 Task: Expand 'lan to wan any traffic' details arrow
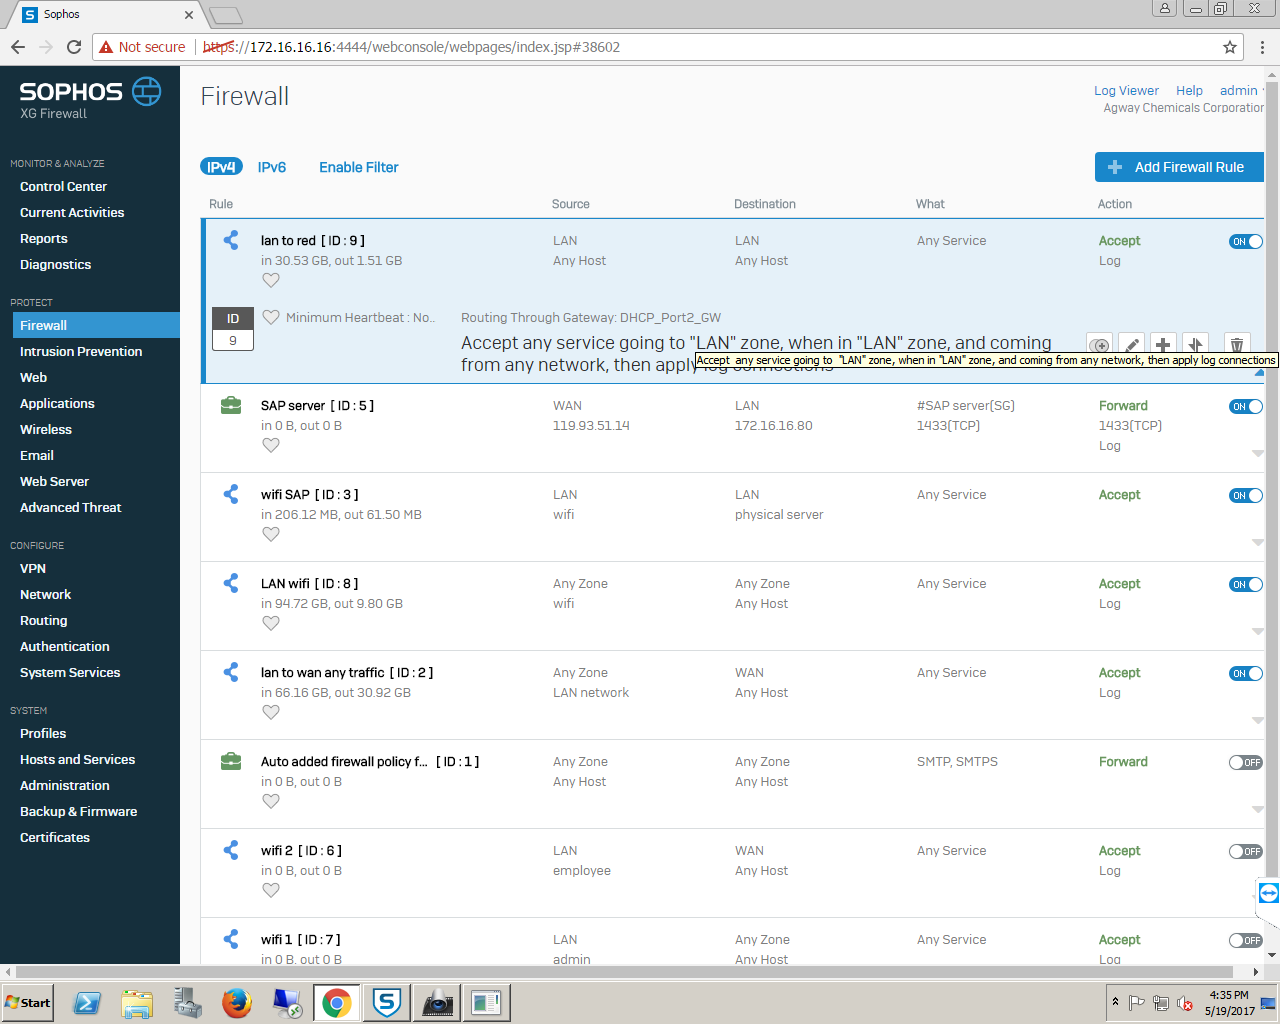click(x=1258, y=720)
